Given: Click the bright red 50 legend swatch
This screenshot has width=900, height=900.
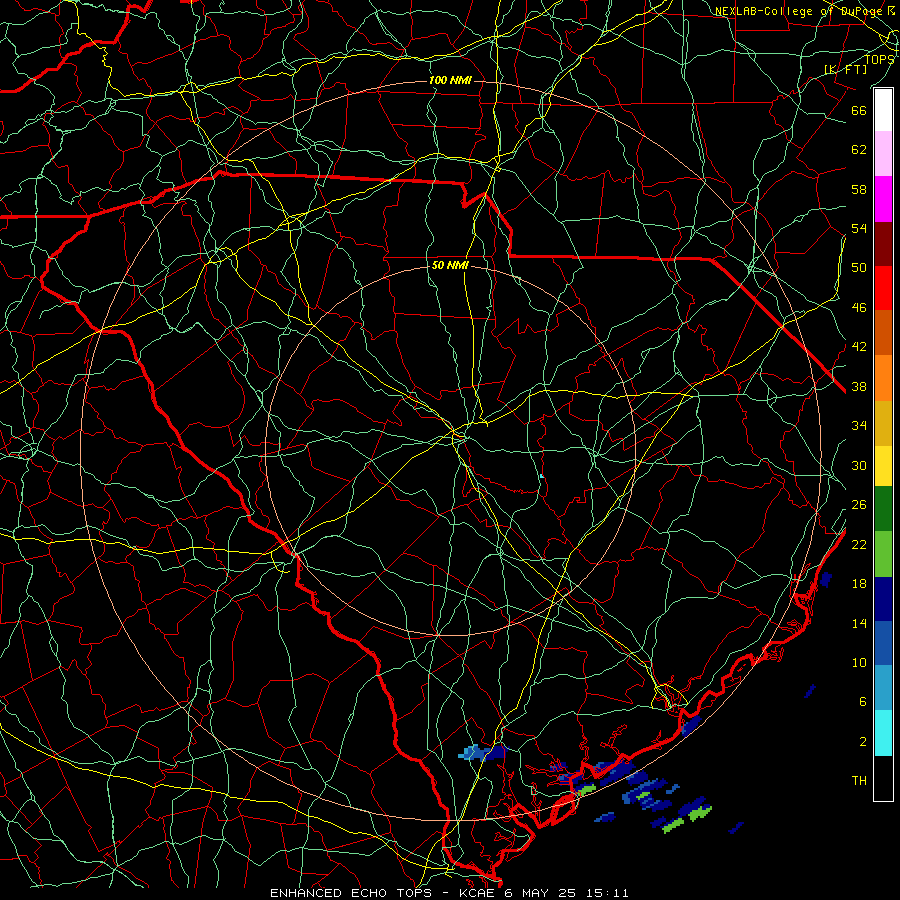Looking at the screenshot, I should [884, 288].
